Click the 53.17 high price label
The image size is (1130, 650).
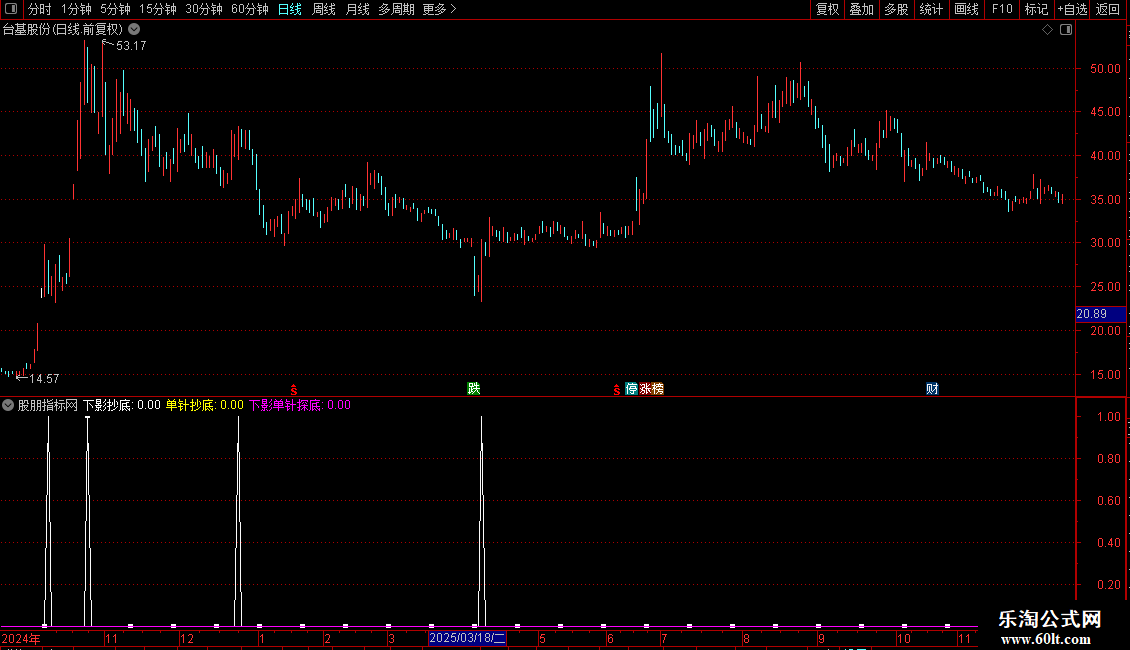click(x=131, y=45)
